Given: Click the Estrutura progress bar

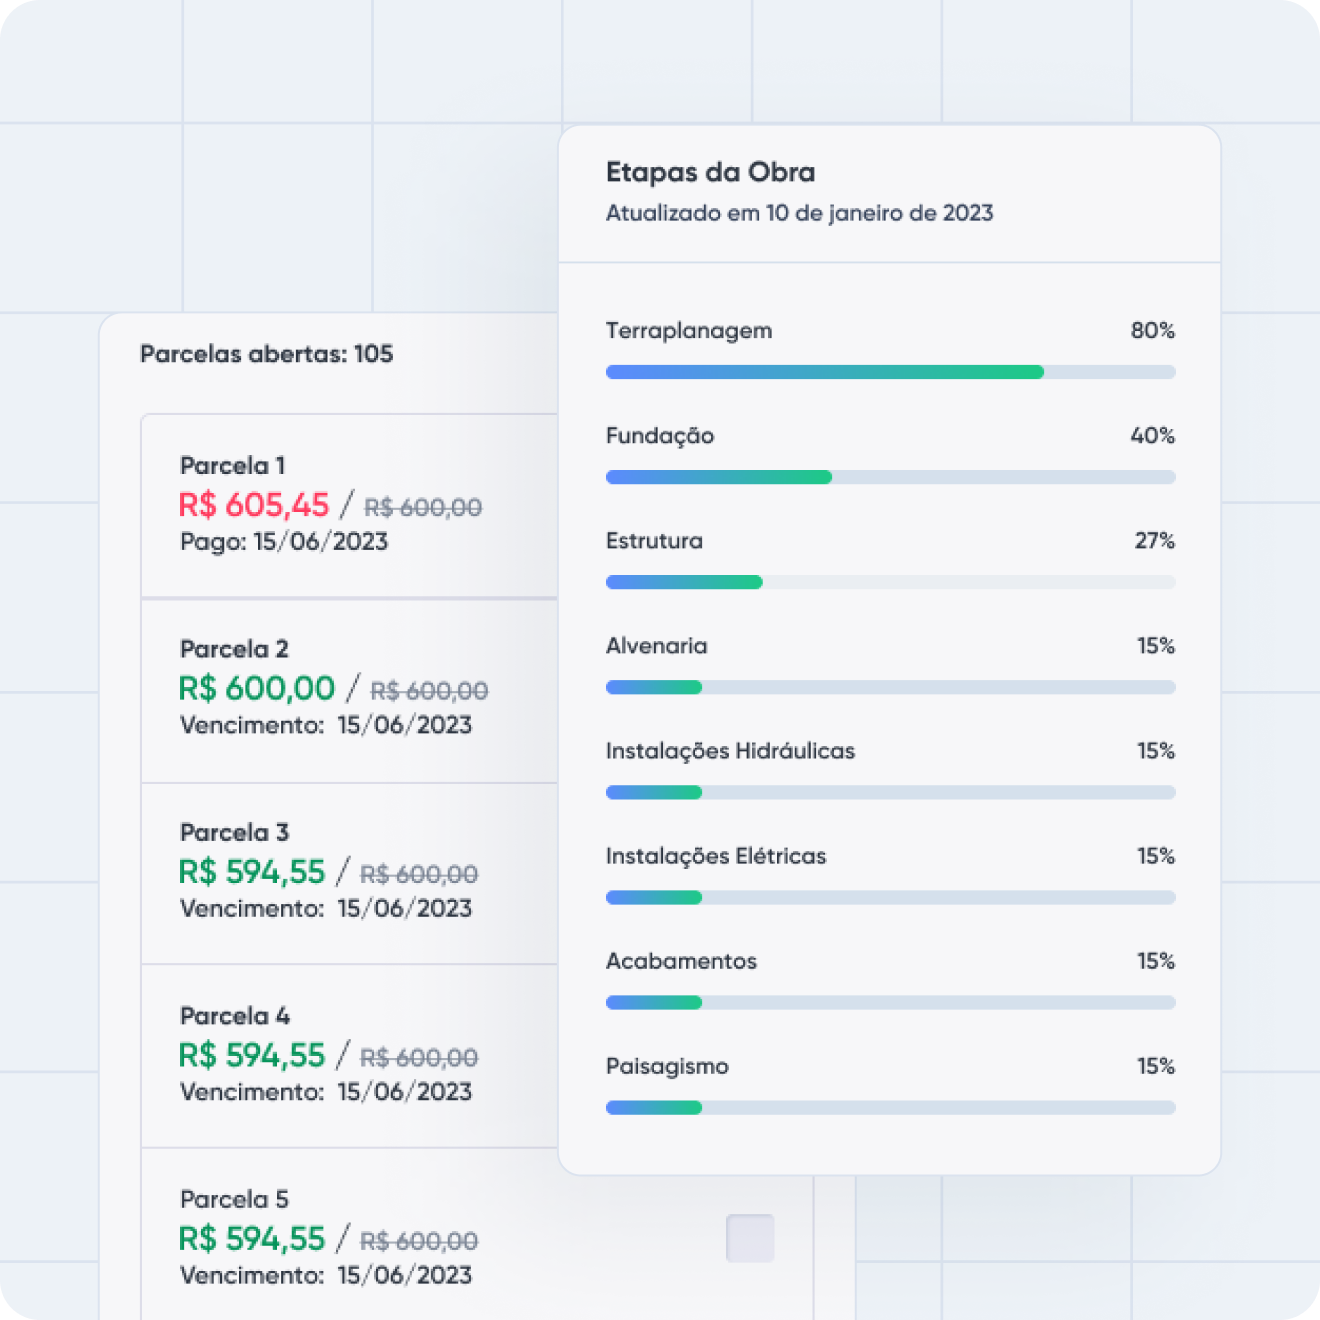Looking at the screenshot, I should 890,582.
